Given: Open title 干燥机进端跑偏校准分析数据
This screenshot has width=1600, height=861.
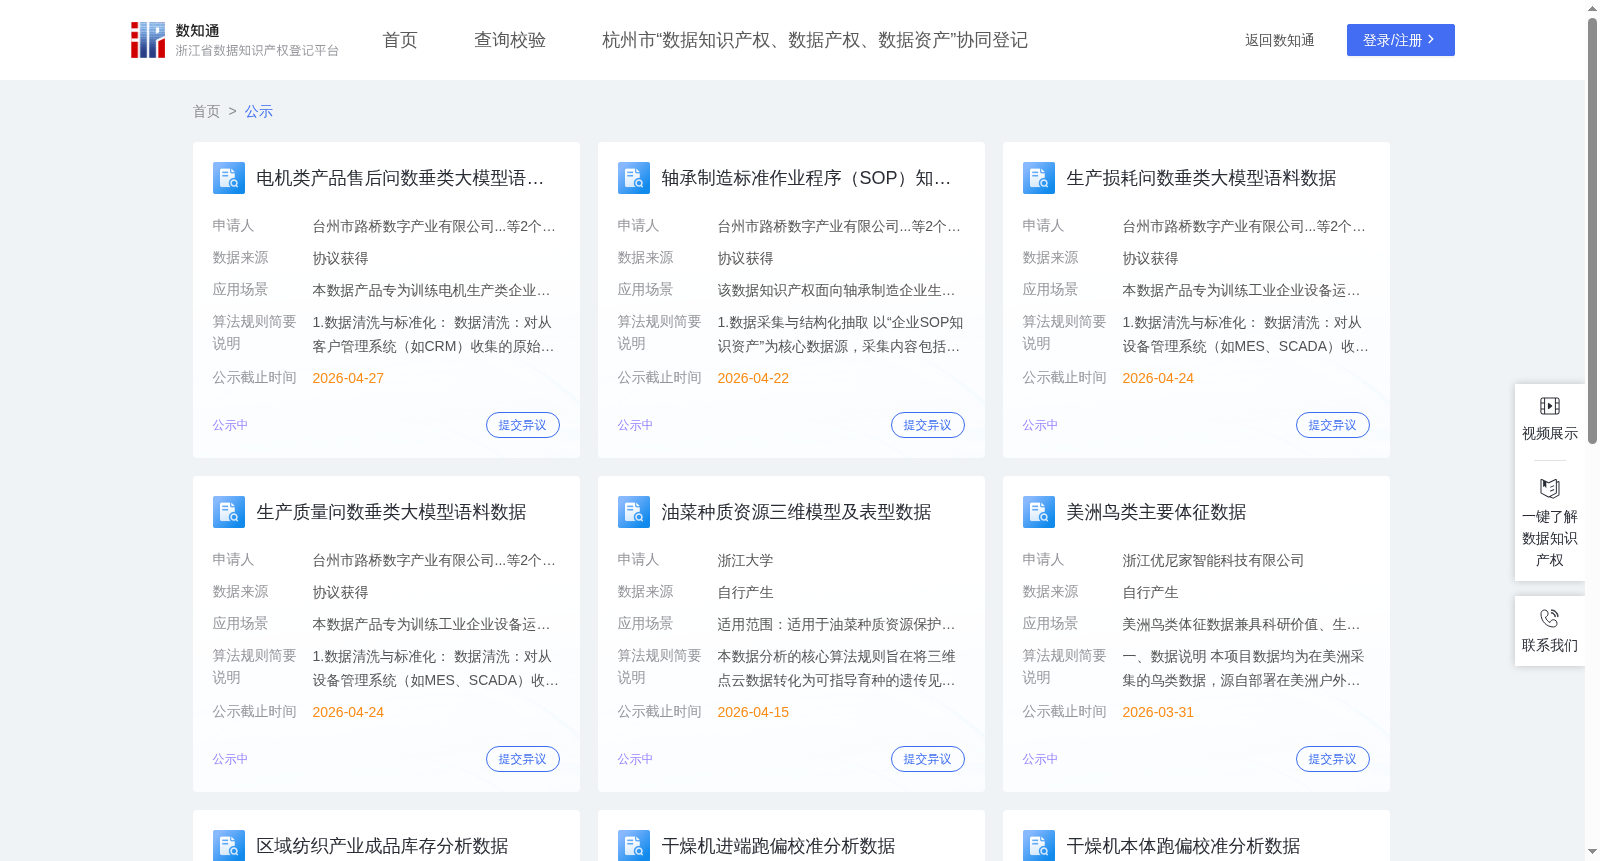Looking at the screenshot, I should coord(778,846).
